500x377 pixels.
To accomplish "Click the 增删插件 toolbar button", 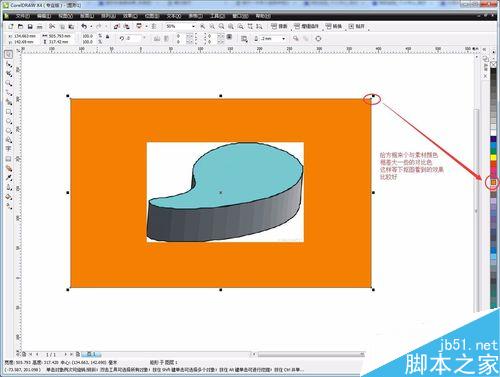I will click(306, 26).
